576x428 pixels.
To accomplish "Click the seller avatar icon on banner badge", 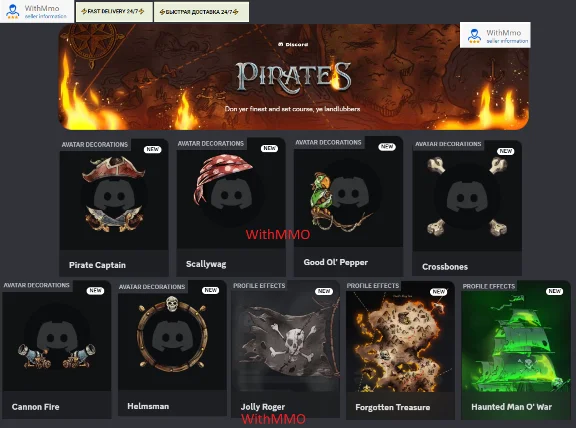I will 474,36.
